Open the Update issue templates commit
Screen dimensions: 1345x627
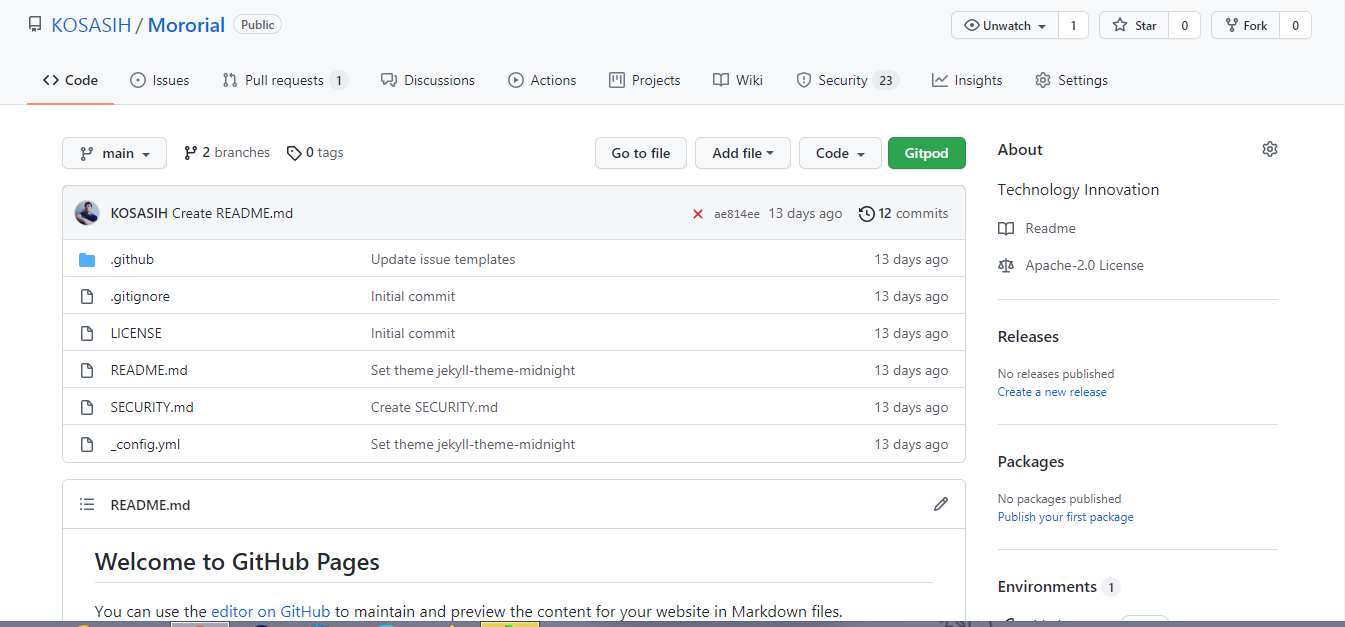pyautogui.click(x=443, y=259)
